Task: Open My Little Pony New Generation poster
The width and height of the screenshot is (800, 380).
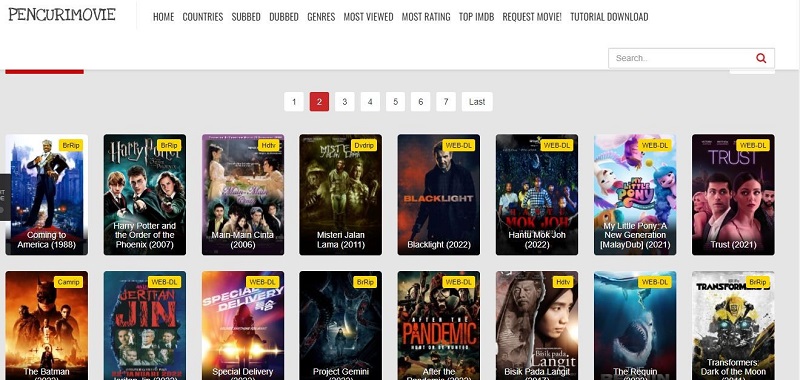Action: (635, 194)
